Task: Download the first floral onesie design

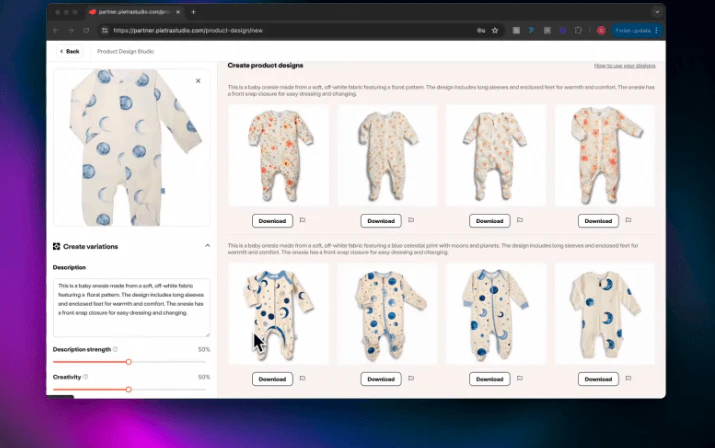Action: coord(272,221)
